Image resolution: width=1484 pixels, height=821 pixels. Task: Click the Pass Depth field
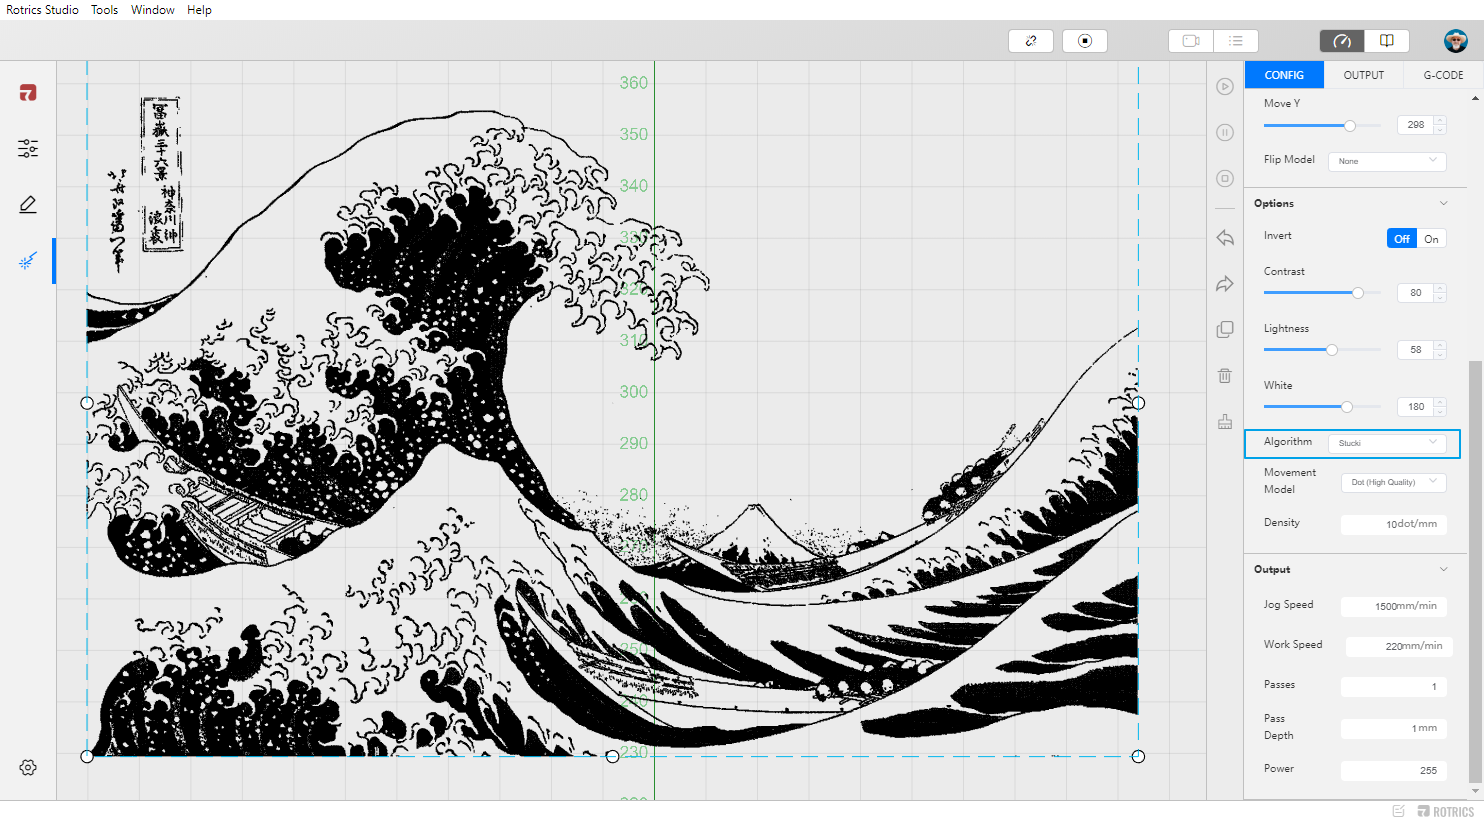point(1394,728)
